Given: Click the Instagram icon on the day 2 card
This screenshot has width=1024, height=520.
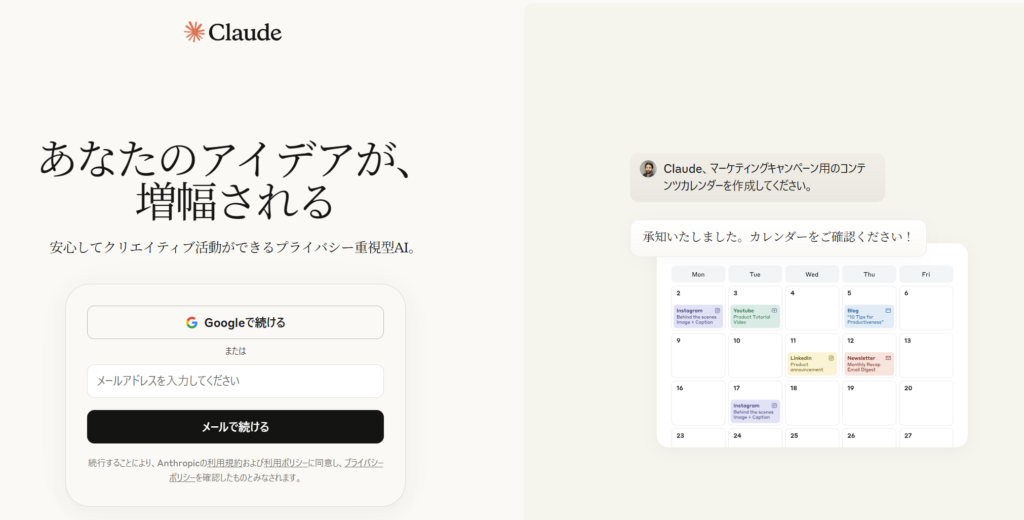Looking at the screenshot, I should point(717,310).
